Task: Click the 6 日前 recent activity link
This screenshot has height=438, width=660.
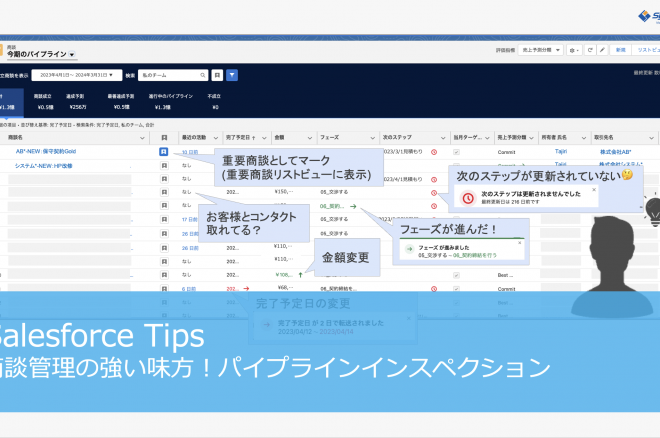Action: click(x=189, y=289)
